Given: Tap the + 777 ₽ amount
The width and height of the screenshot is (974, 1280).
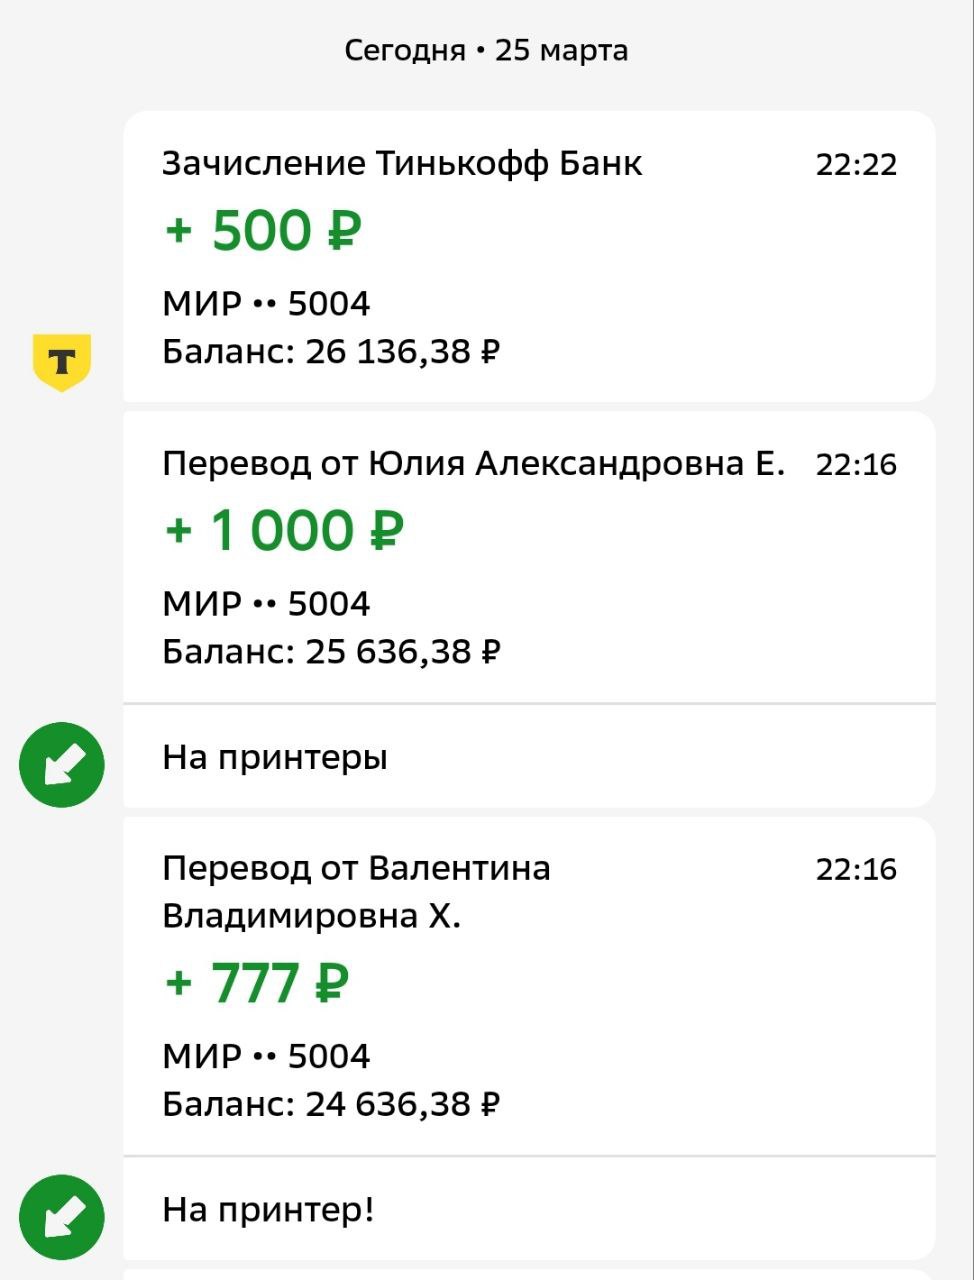Looking at the screenshot, I should pos(256,983).
